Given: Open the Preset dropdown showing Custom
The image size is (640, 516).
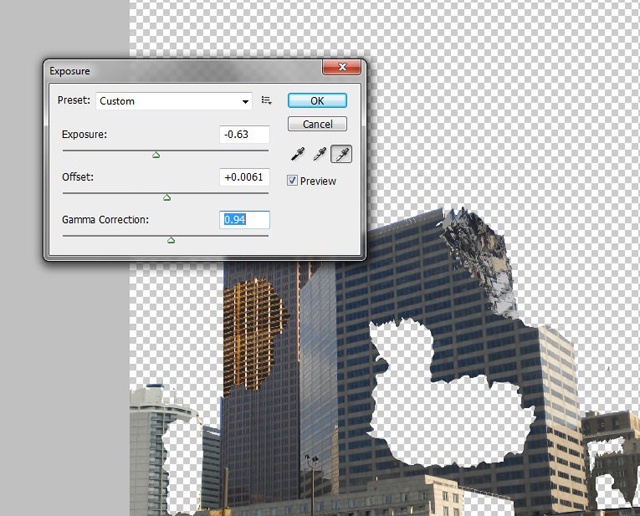Looking at the screenshot, I should (x=174, y=101).
